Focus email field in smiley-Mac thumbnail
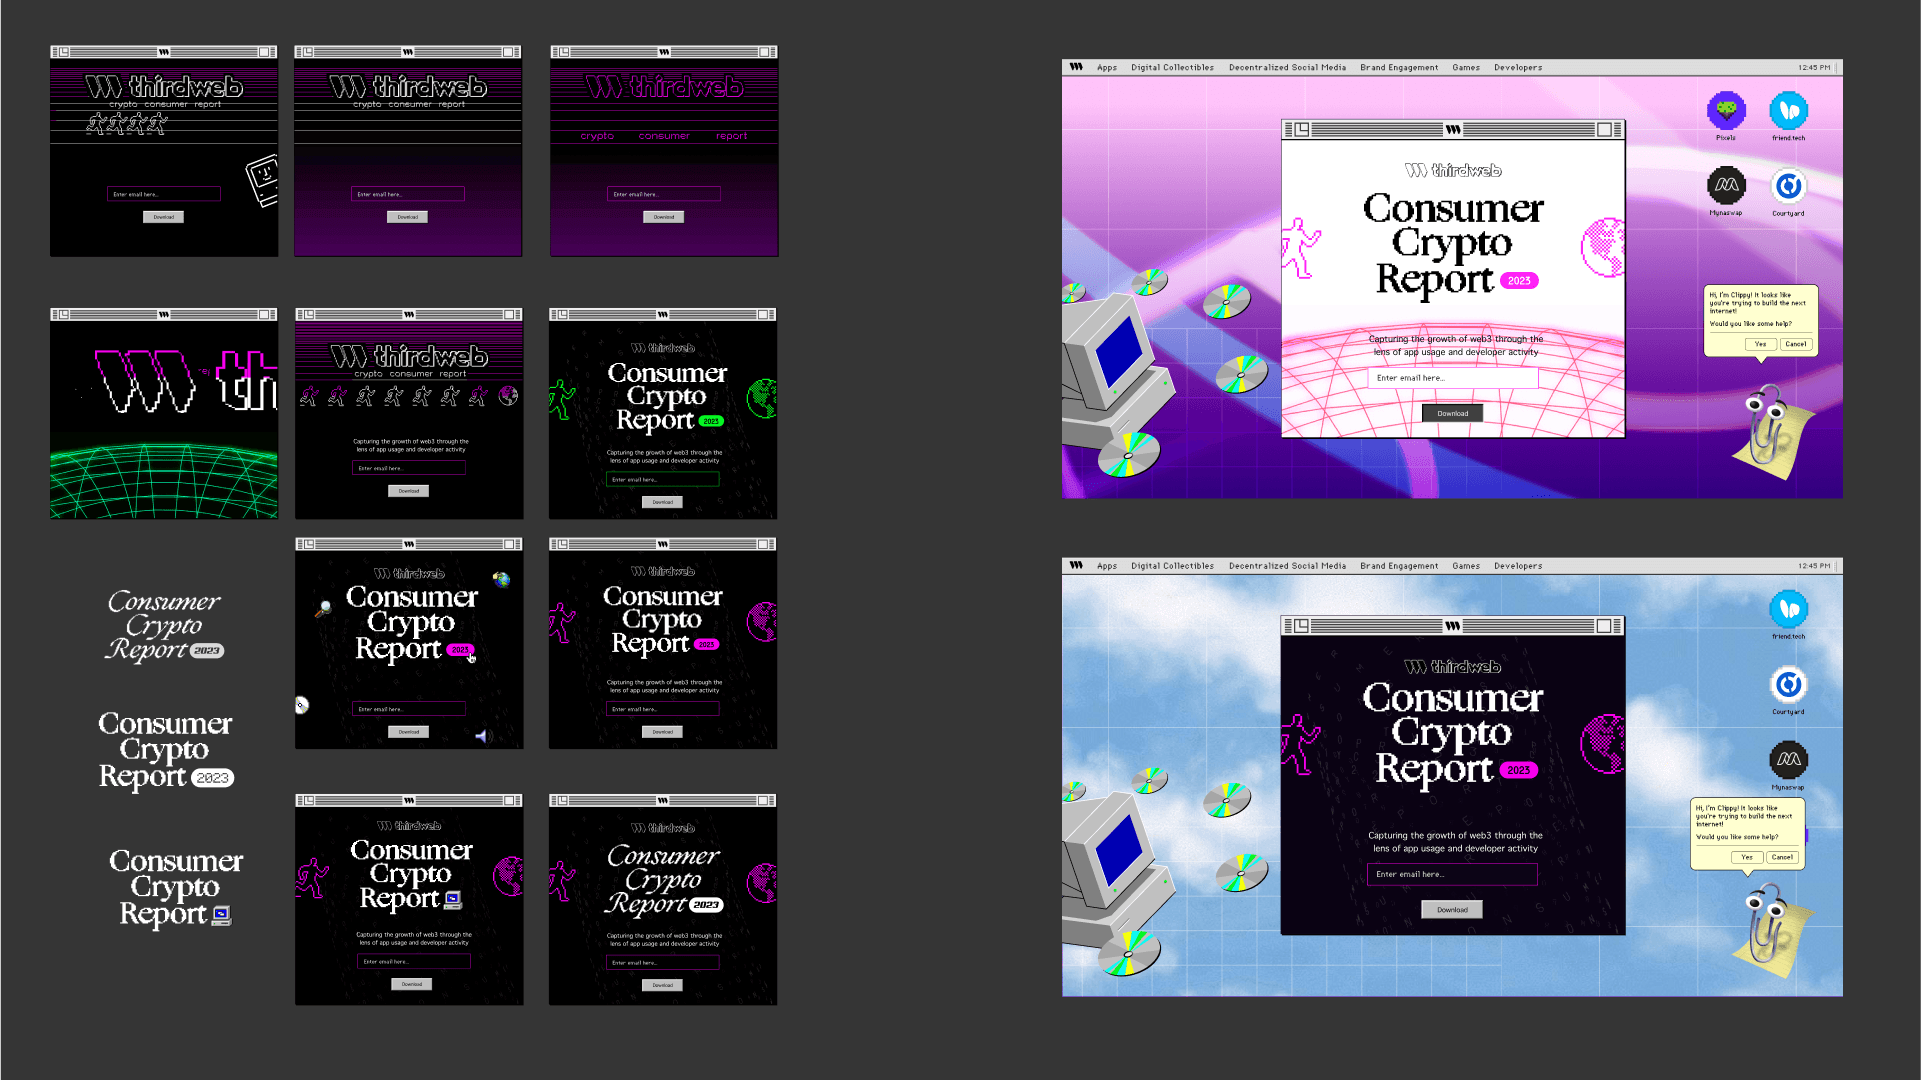The image size is (1921, 1080). click(x=164, y=194)
